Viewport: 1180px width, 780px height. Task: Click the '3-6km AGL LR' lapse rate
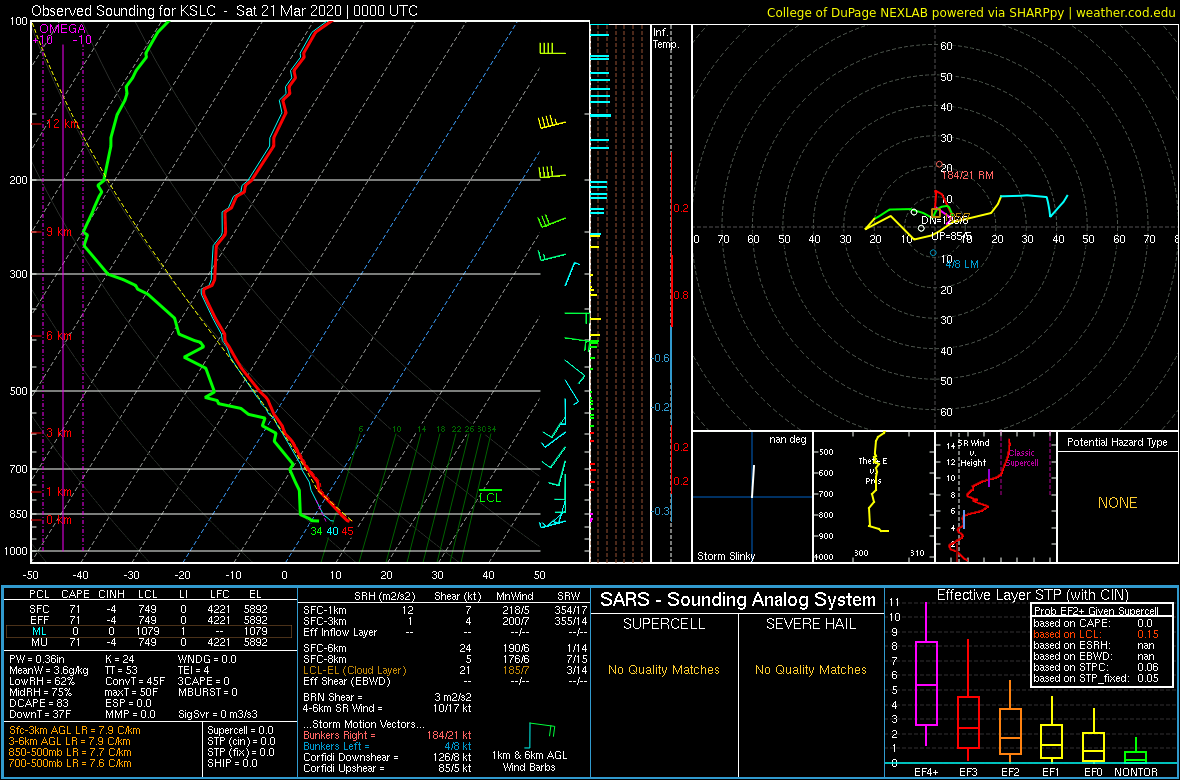point(71,741)
